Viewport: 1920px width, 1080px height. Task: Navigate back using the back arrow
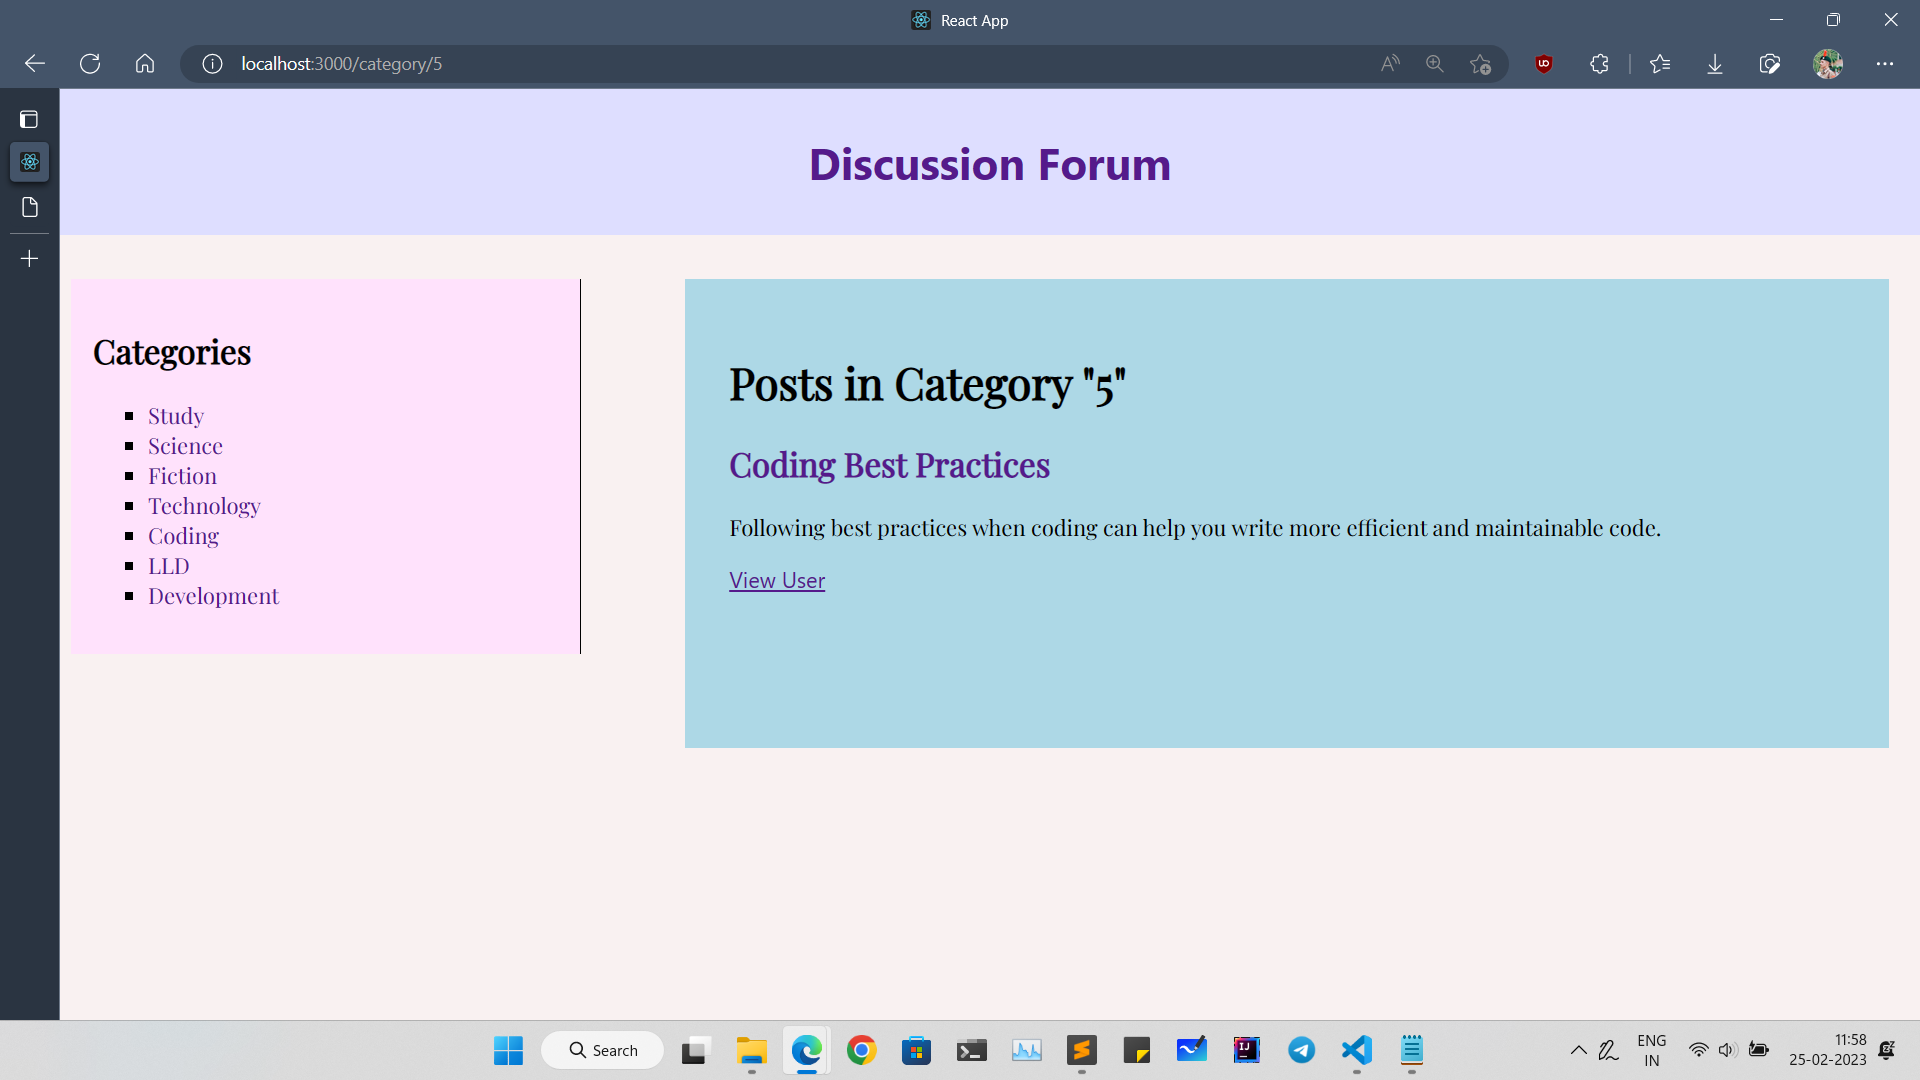pos(34,64)
